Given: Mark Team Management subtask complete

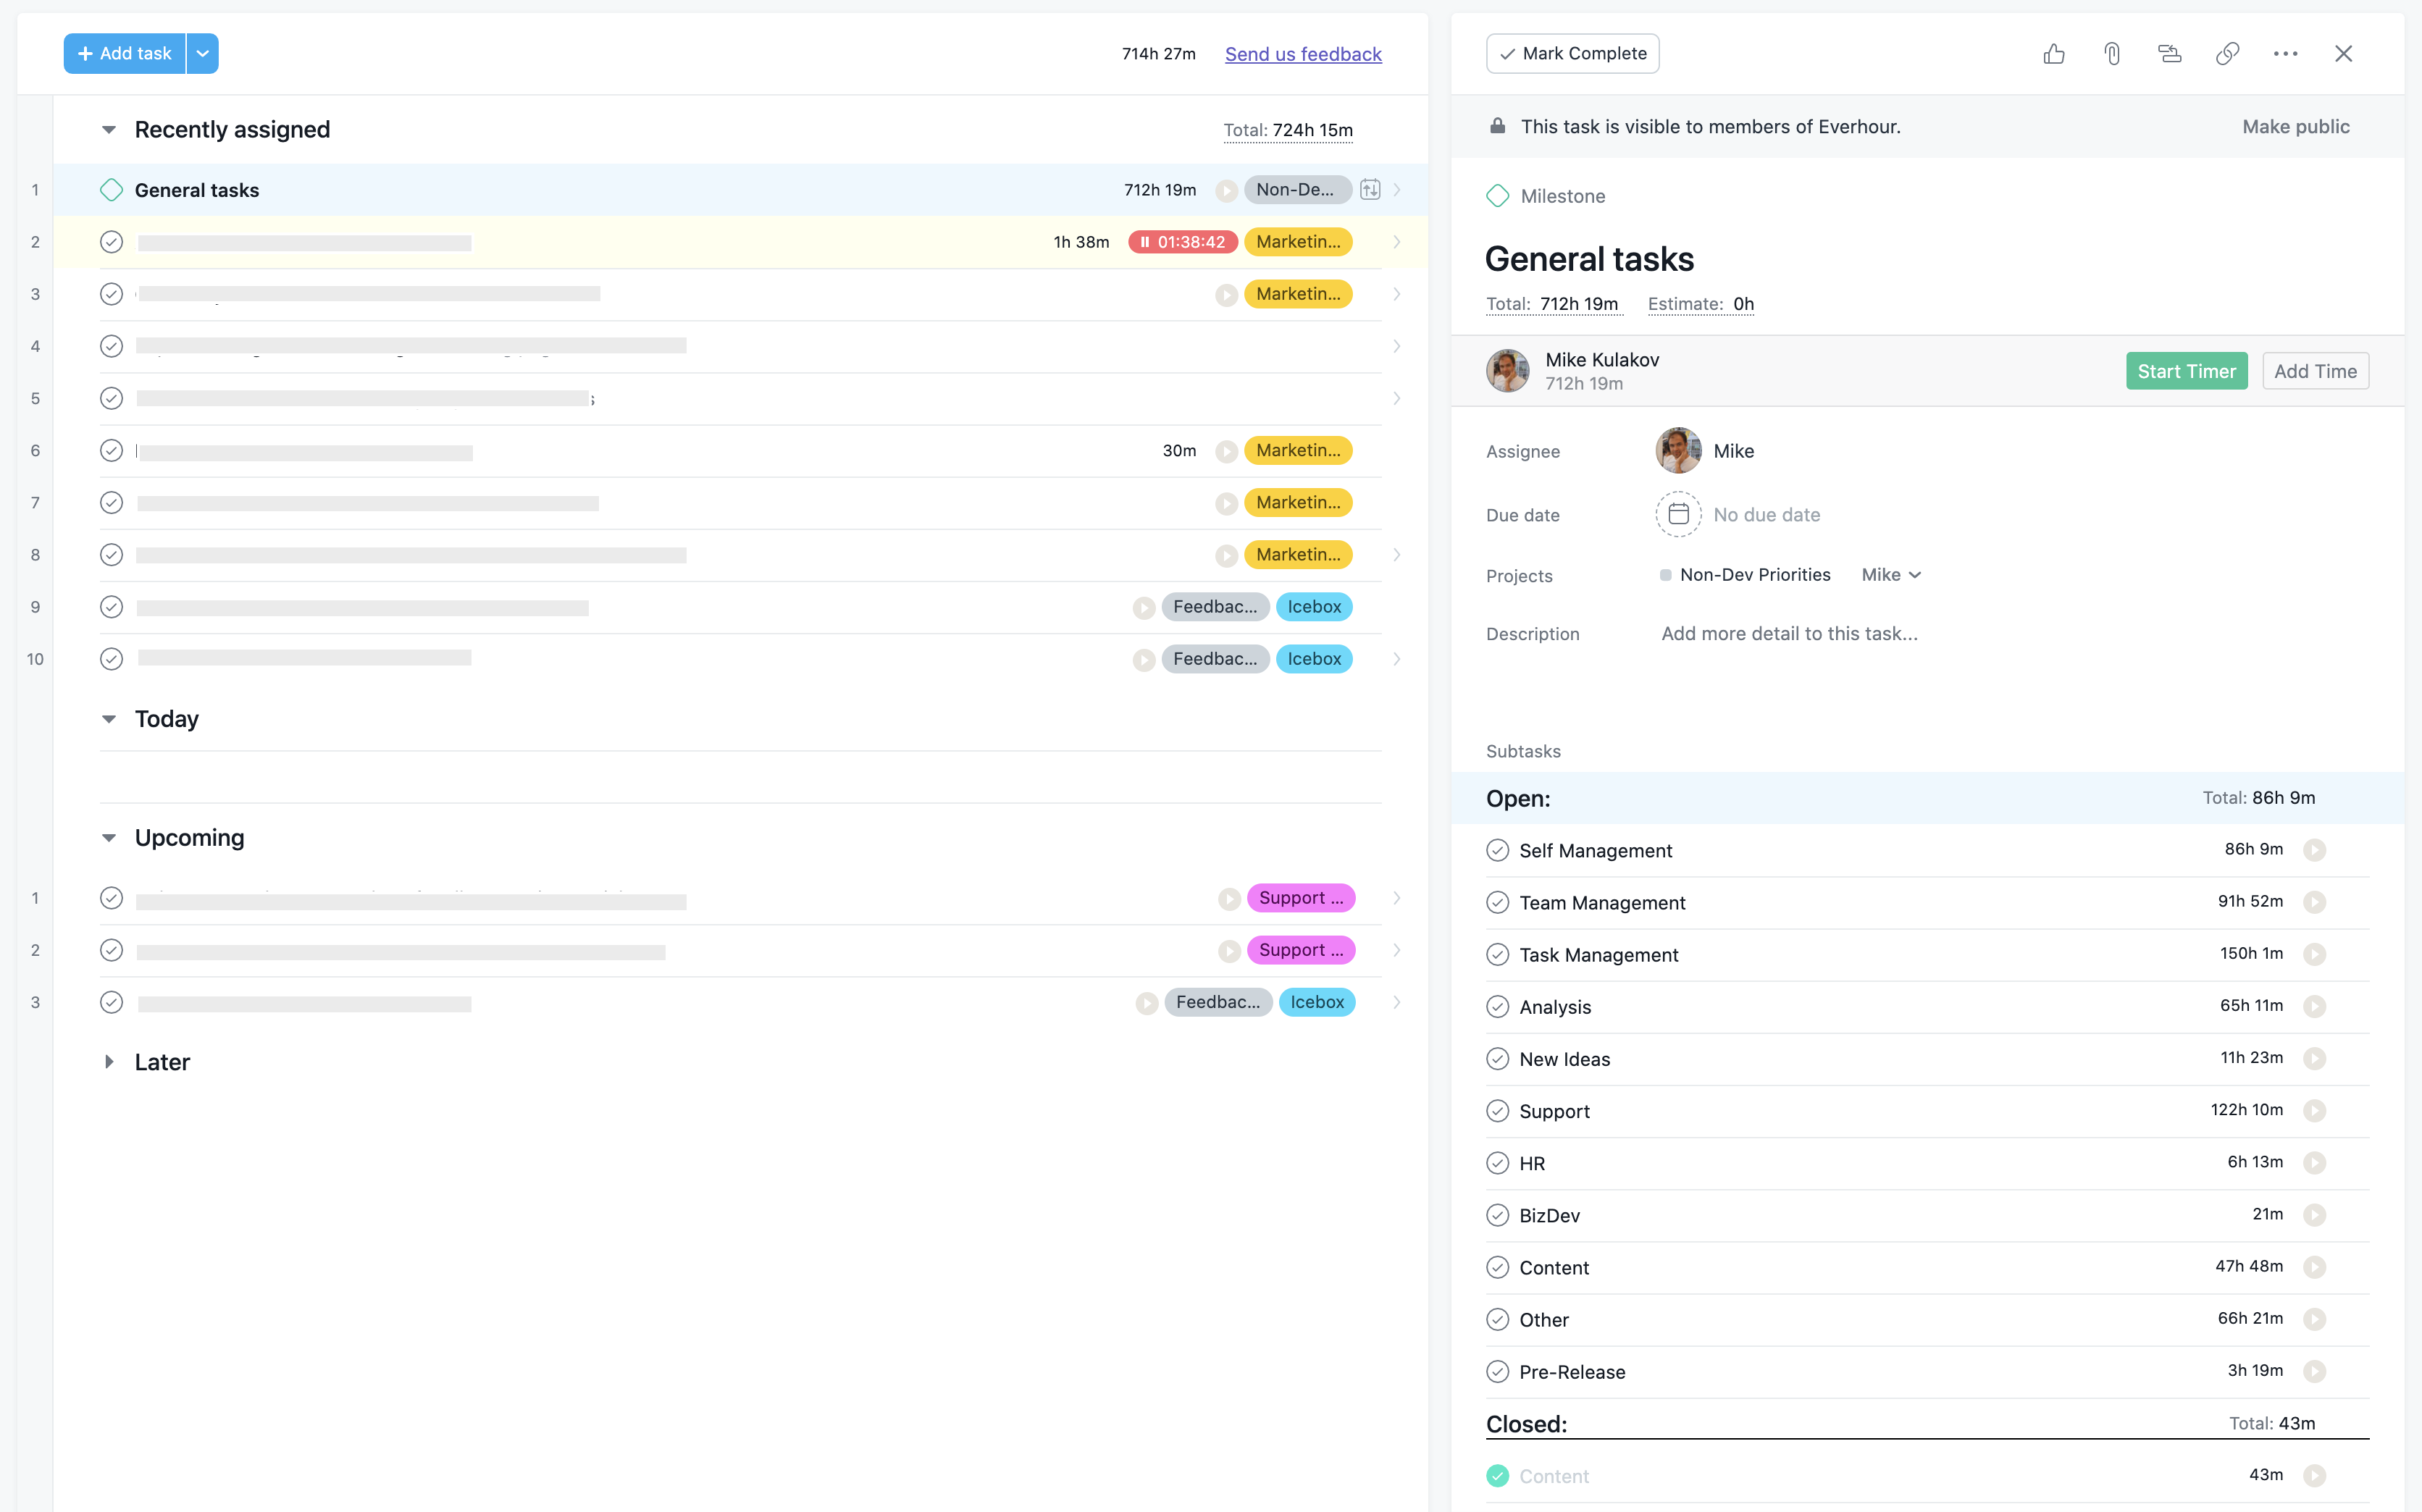Looking at the screenshot, I should click(x=1497, y=902).
